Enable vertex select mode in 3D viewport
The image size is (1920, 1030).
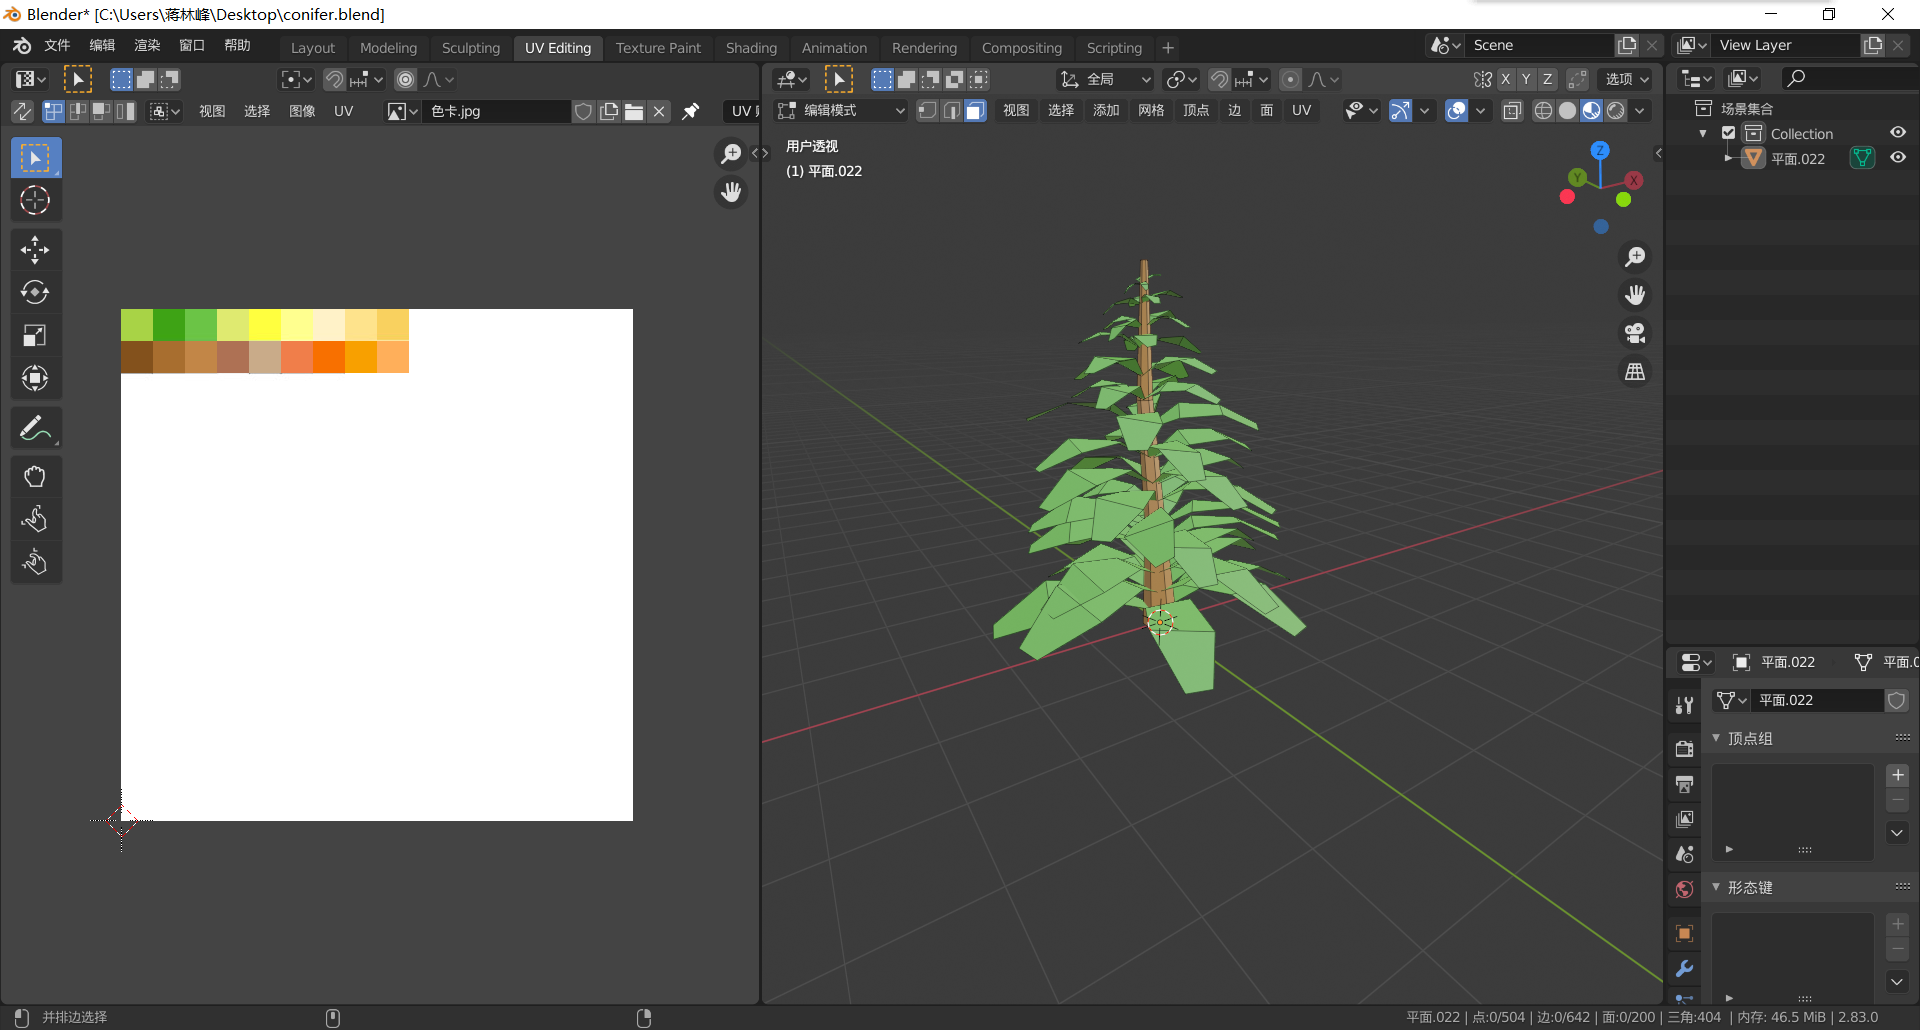point(928,111)
